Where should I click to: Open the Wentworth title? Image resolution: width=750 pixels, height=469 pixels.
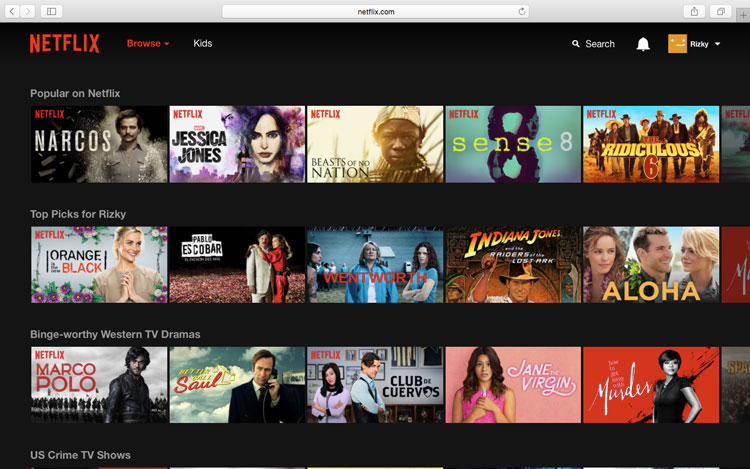pyautogui.click(x=375, y=265)
